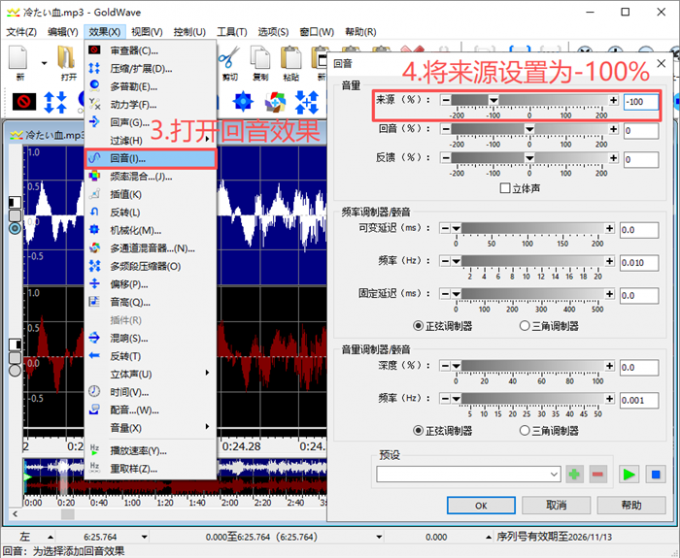The width and height of the screenshot is (680, 558).
Task: Click plus button on 固定延迟 slider
Action: 610,294
